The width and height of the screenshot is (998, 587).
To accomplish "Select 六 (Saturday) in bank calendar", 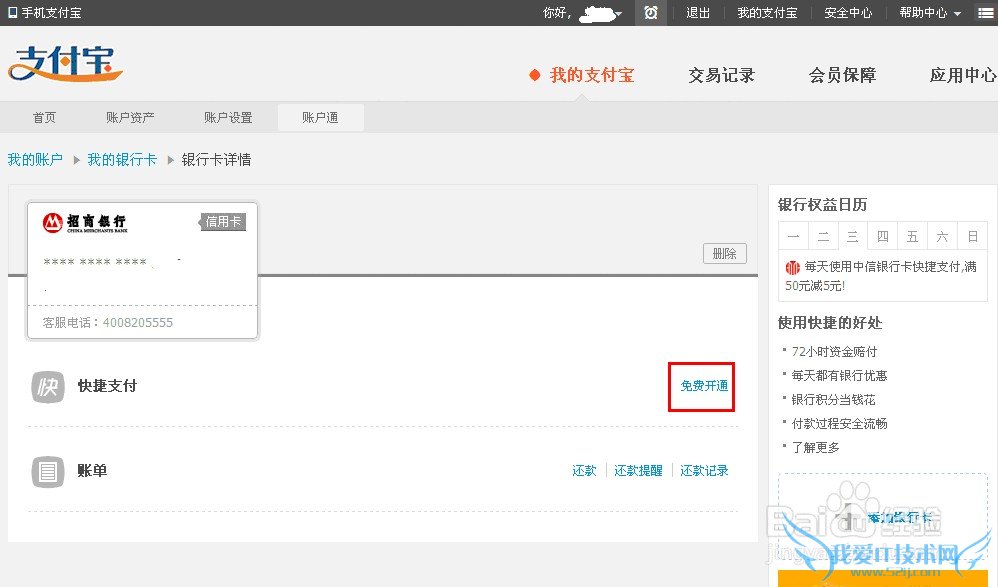I will [x=943, y=237].
